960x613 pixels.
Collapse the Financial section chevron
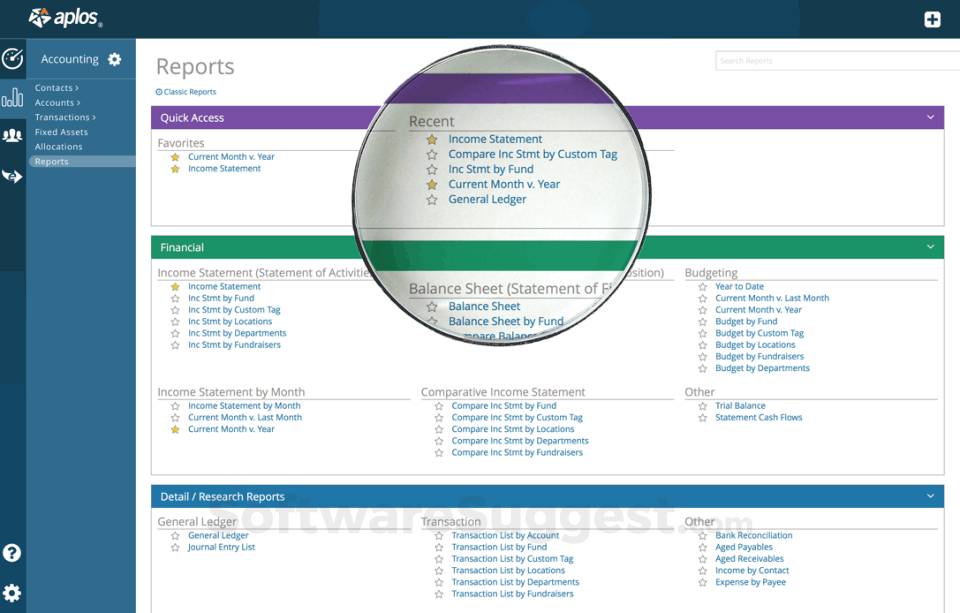tap(932, 247)
